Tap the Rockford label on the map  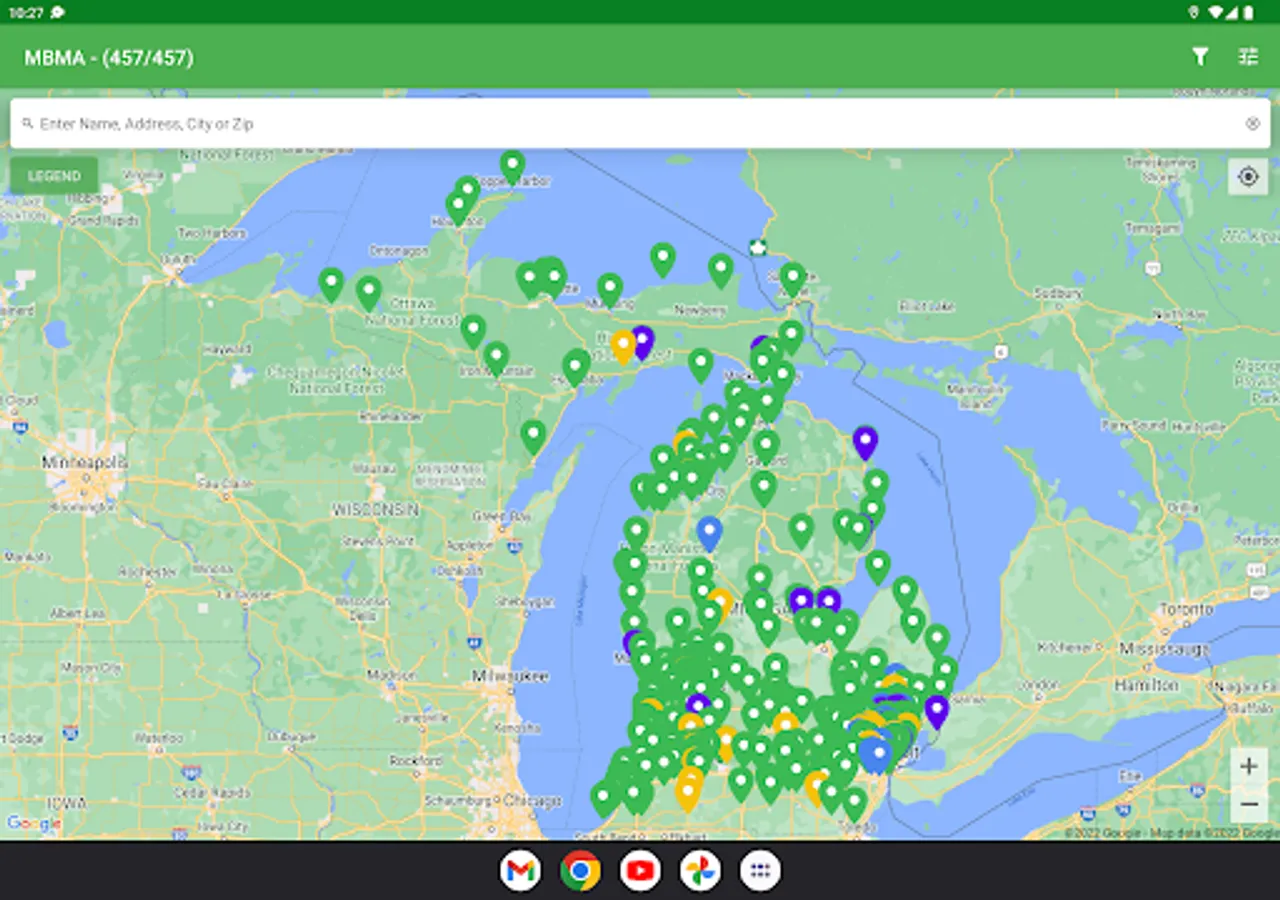[416, 760]
